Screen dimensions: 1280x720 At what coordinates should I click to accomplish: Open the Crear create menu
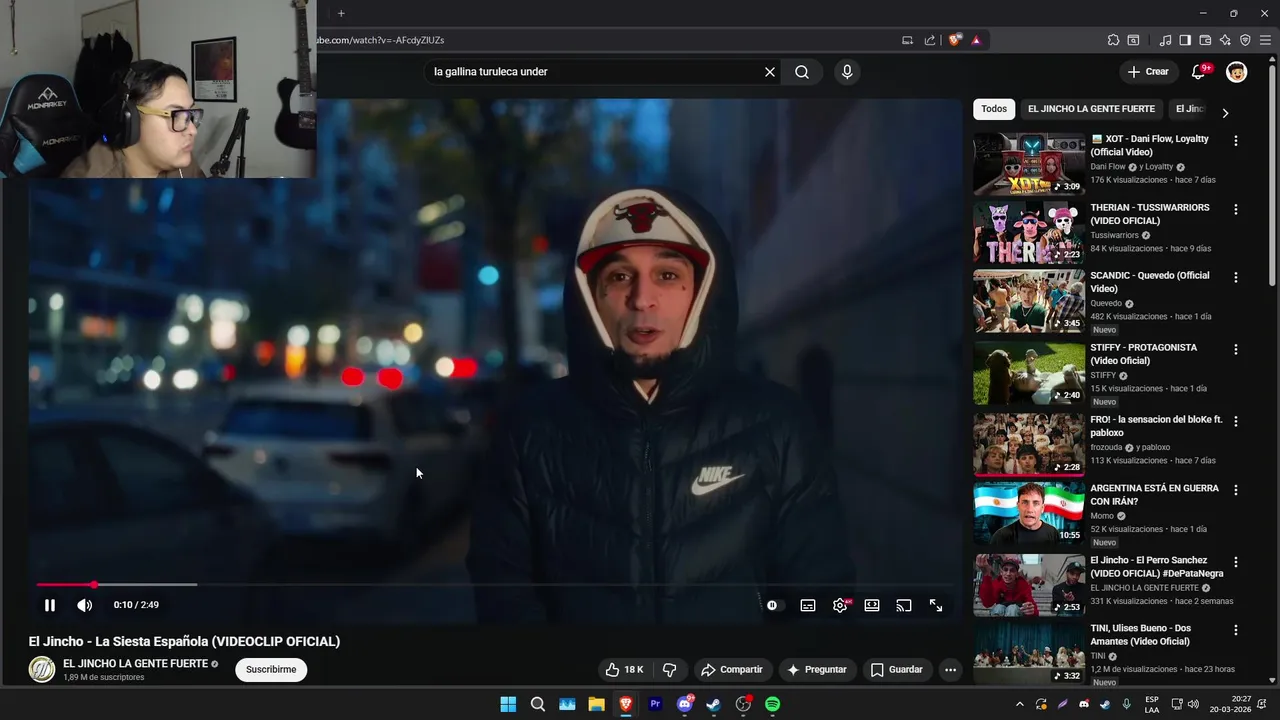click(1148, 72)
